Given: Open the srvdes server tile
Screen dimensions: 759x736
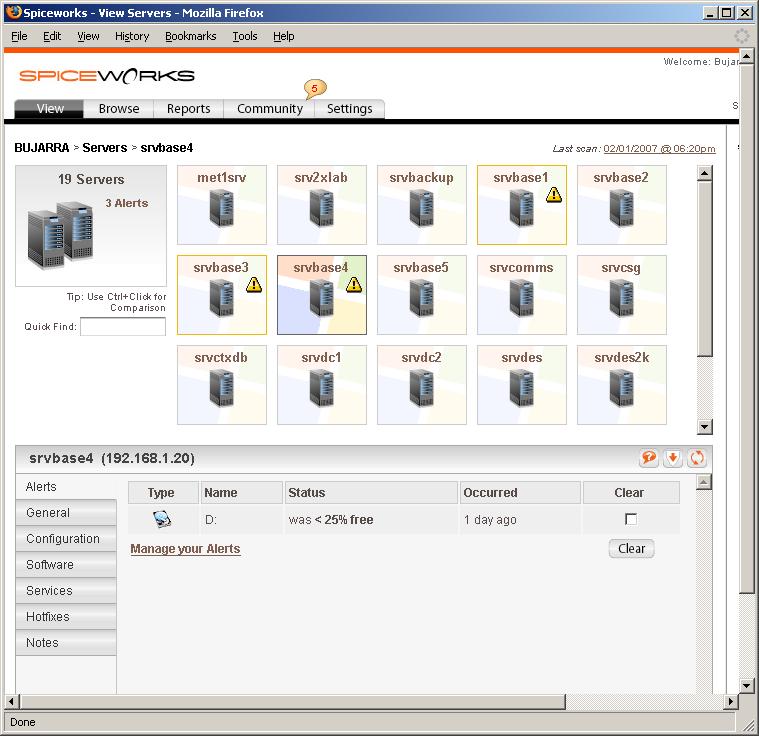Looking at the screenshot, I should (521, 385).
